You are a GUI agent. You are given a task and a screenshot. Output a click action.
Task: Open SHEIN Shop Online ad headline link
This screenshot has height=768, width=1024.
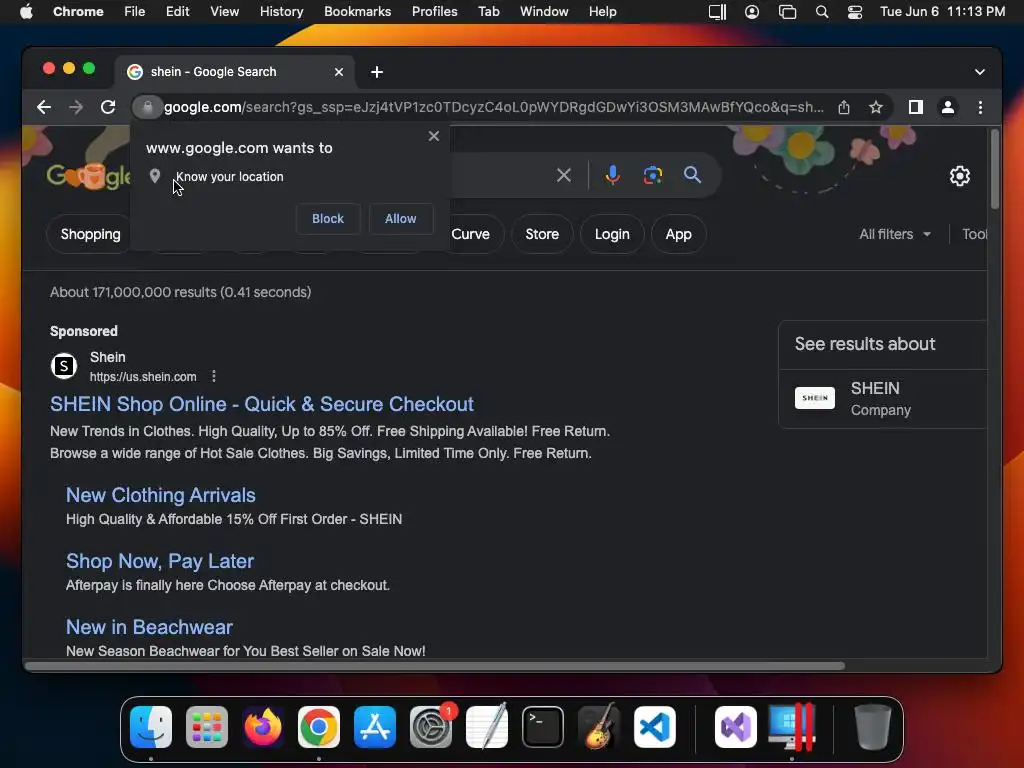point(262,404)
